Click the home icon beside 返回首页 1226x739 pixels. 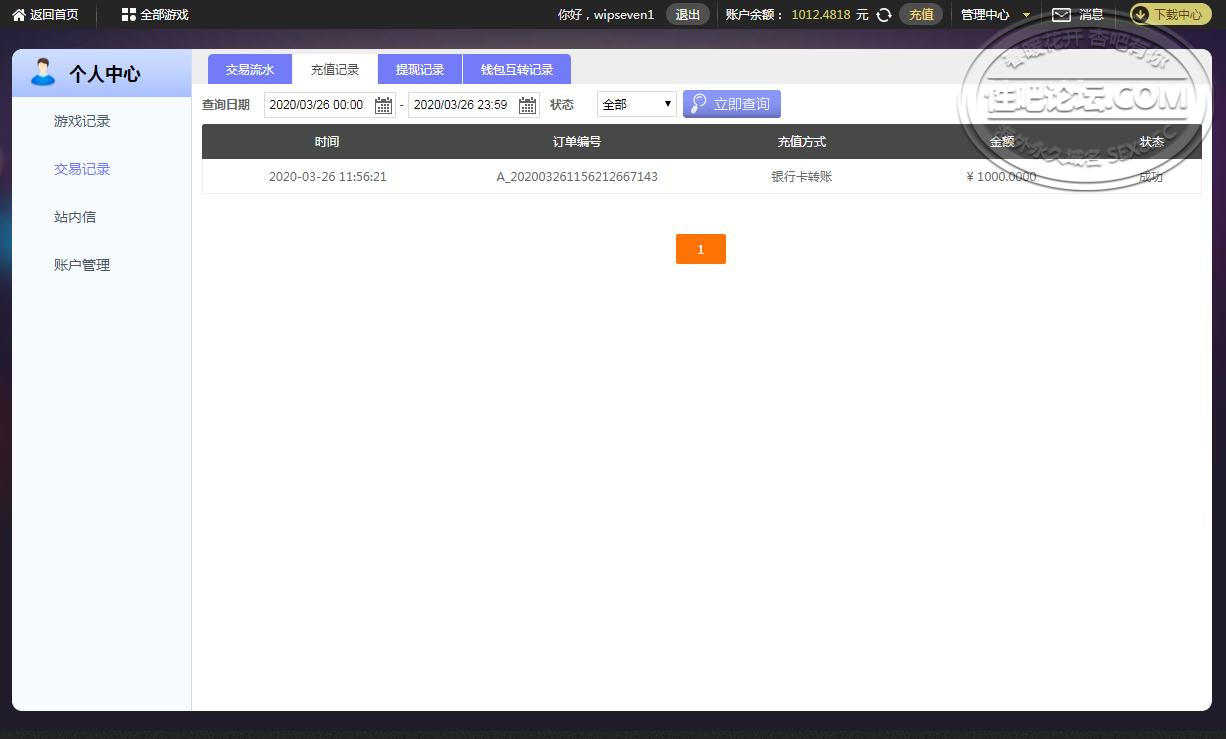(x=19, y=15)
